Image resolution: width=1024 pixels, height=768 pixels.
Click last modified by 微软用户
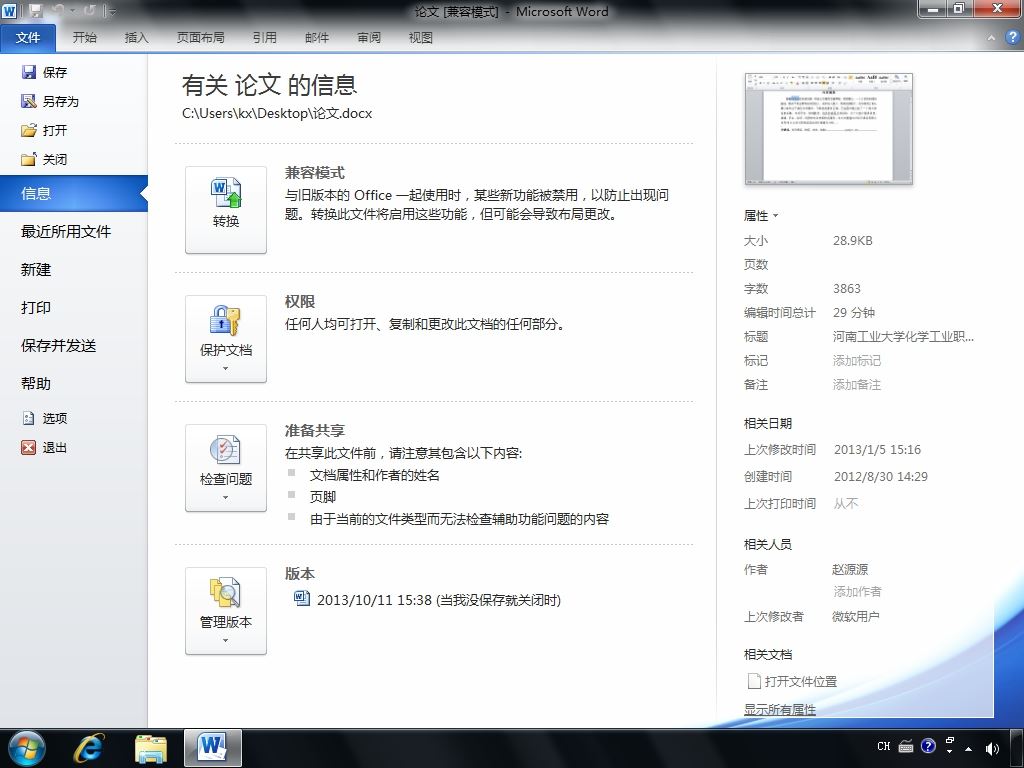(856, 616)
